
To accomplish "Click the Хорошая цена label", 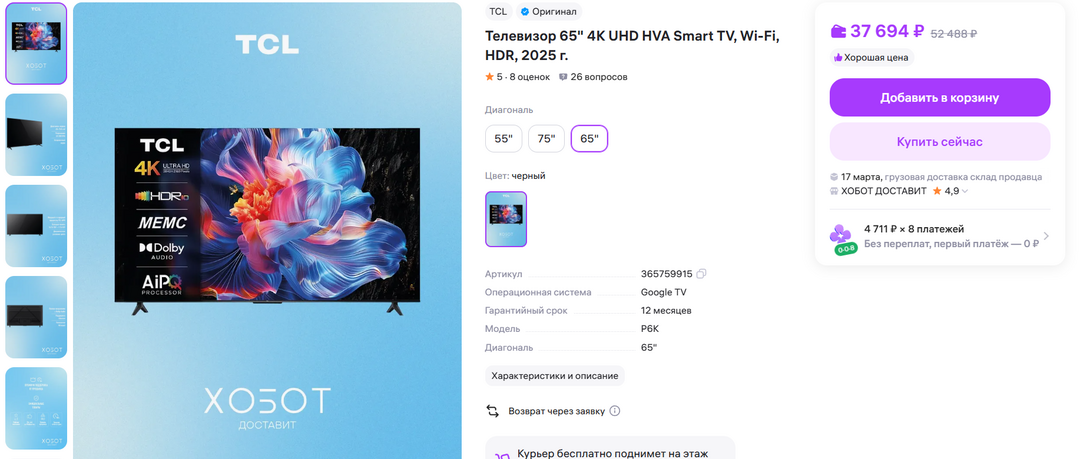I will click(871, 58).
